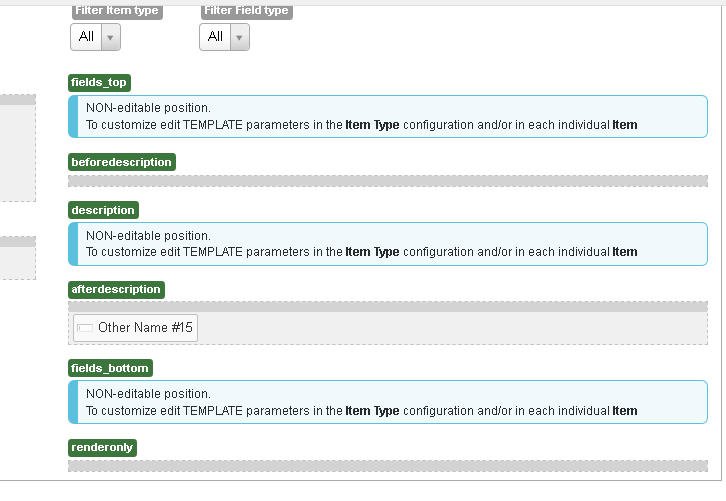Click the icon beside Other Name #15

coord(85,328)
